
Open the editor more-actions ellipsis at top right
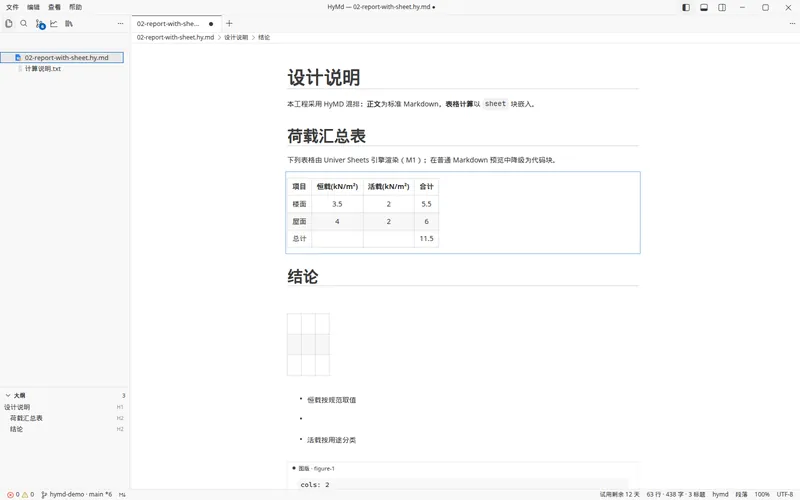coord(792,23)
